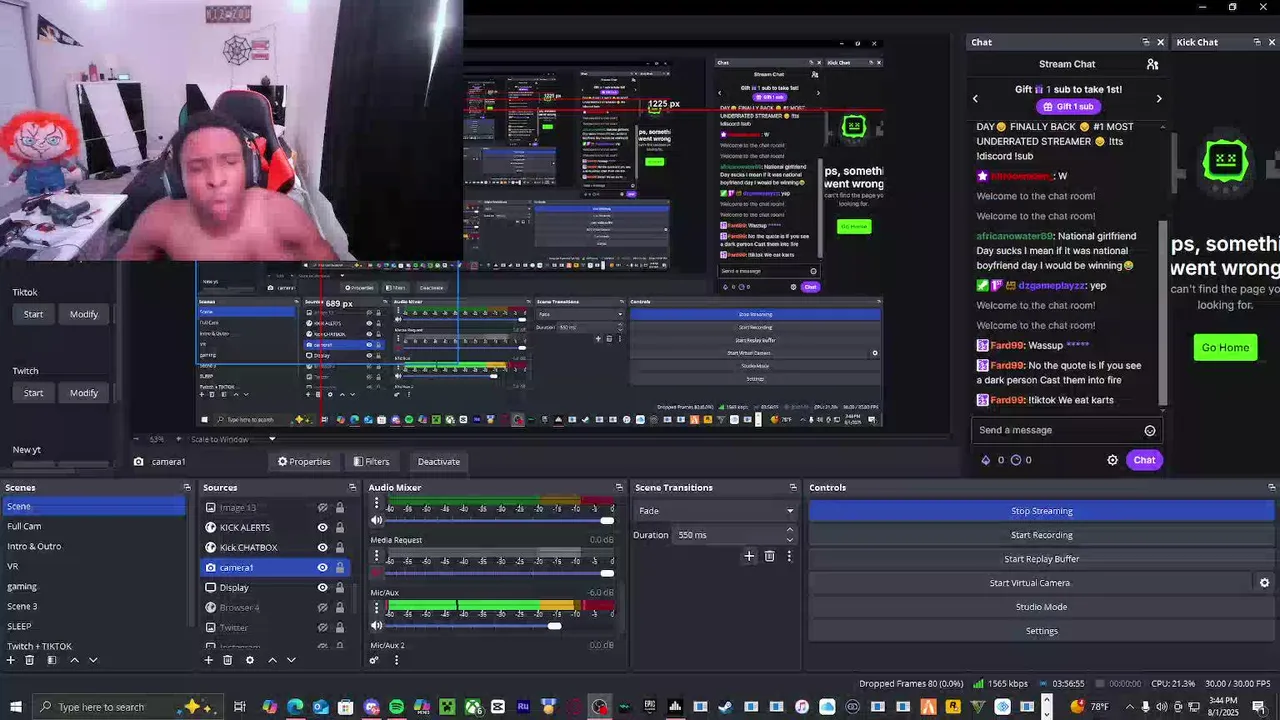Image resolution: width=1280 pixels, height=720 pixels.
Task: Show the Image 13 source
Action: (322, 507)
